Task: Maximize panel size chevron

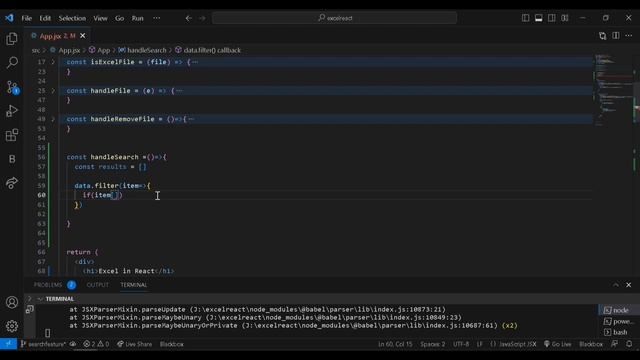Action: (616, 285)
